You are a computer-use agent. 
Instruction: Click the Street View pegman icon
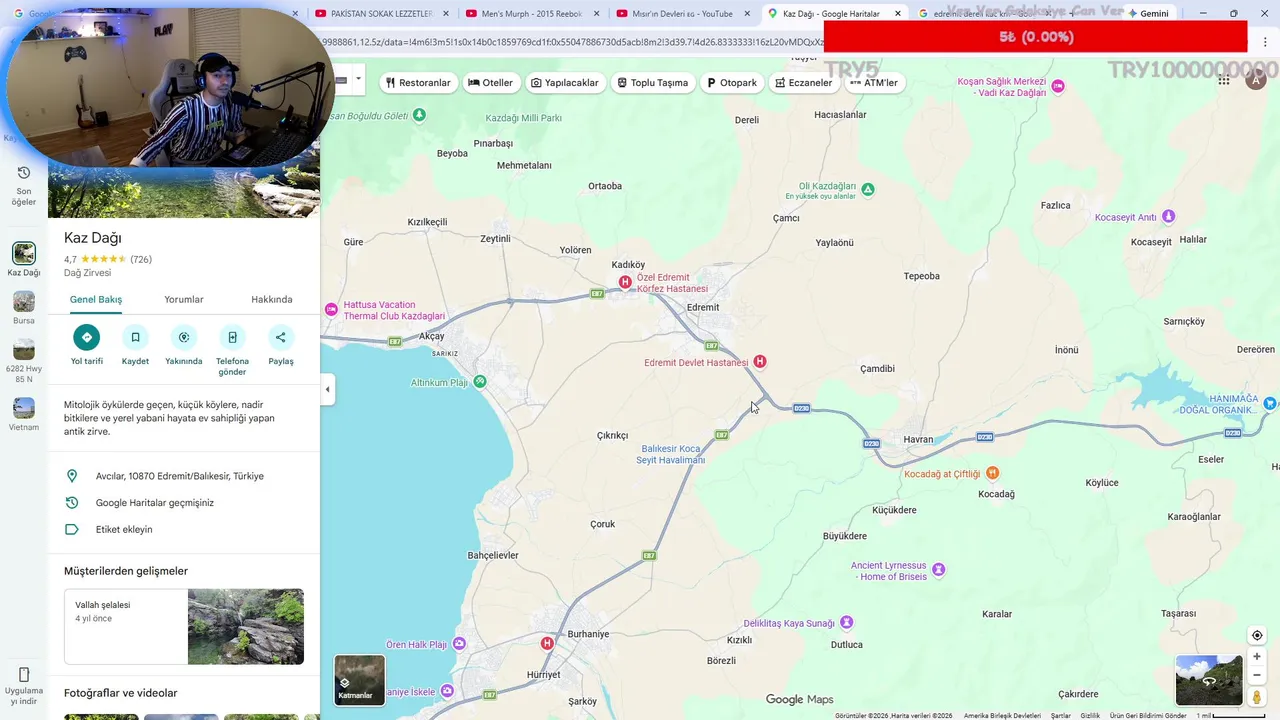point(1257,697)
